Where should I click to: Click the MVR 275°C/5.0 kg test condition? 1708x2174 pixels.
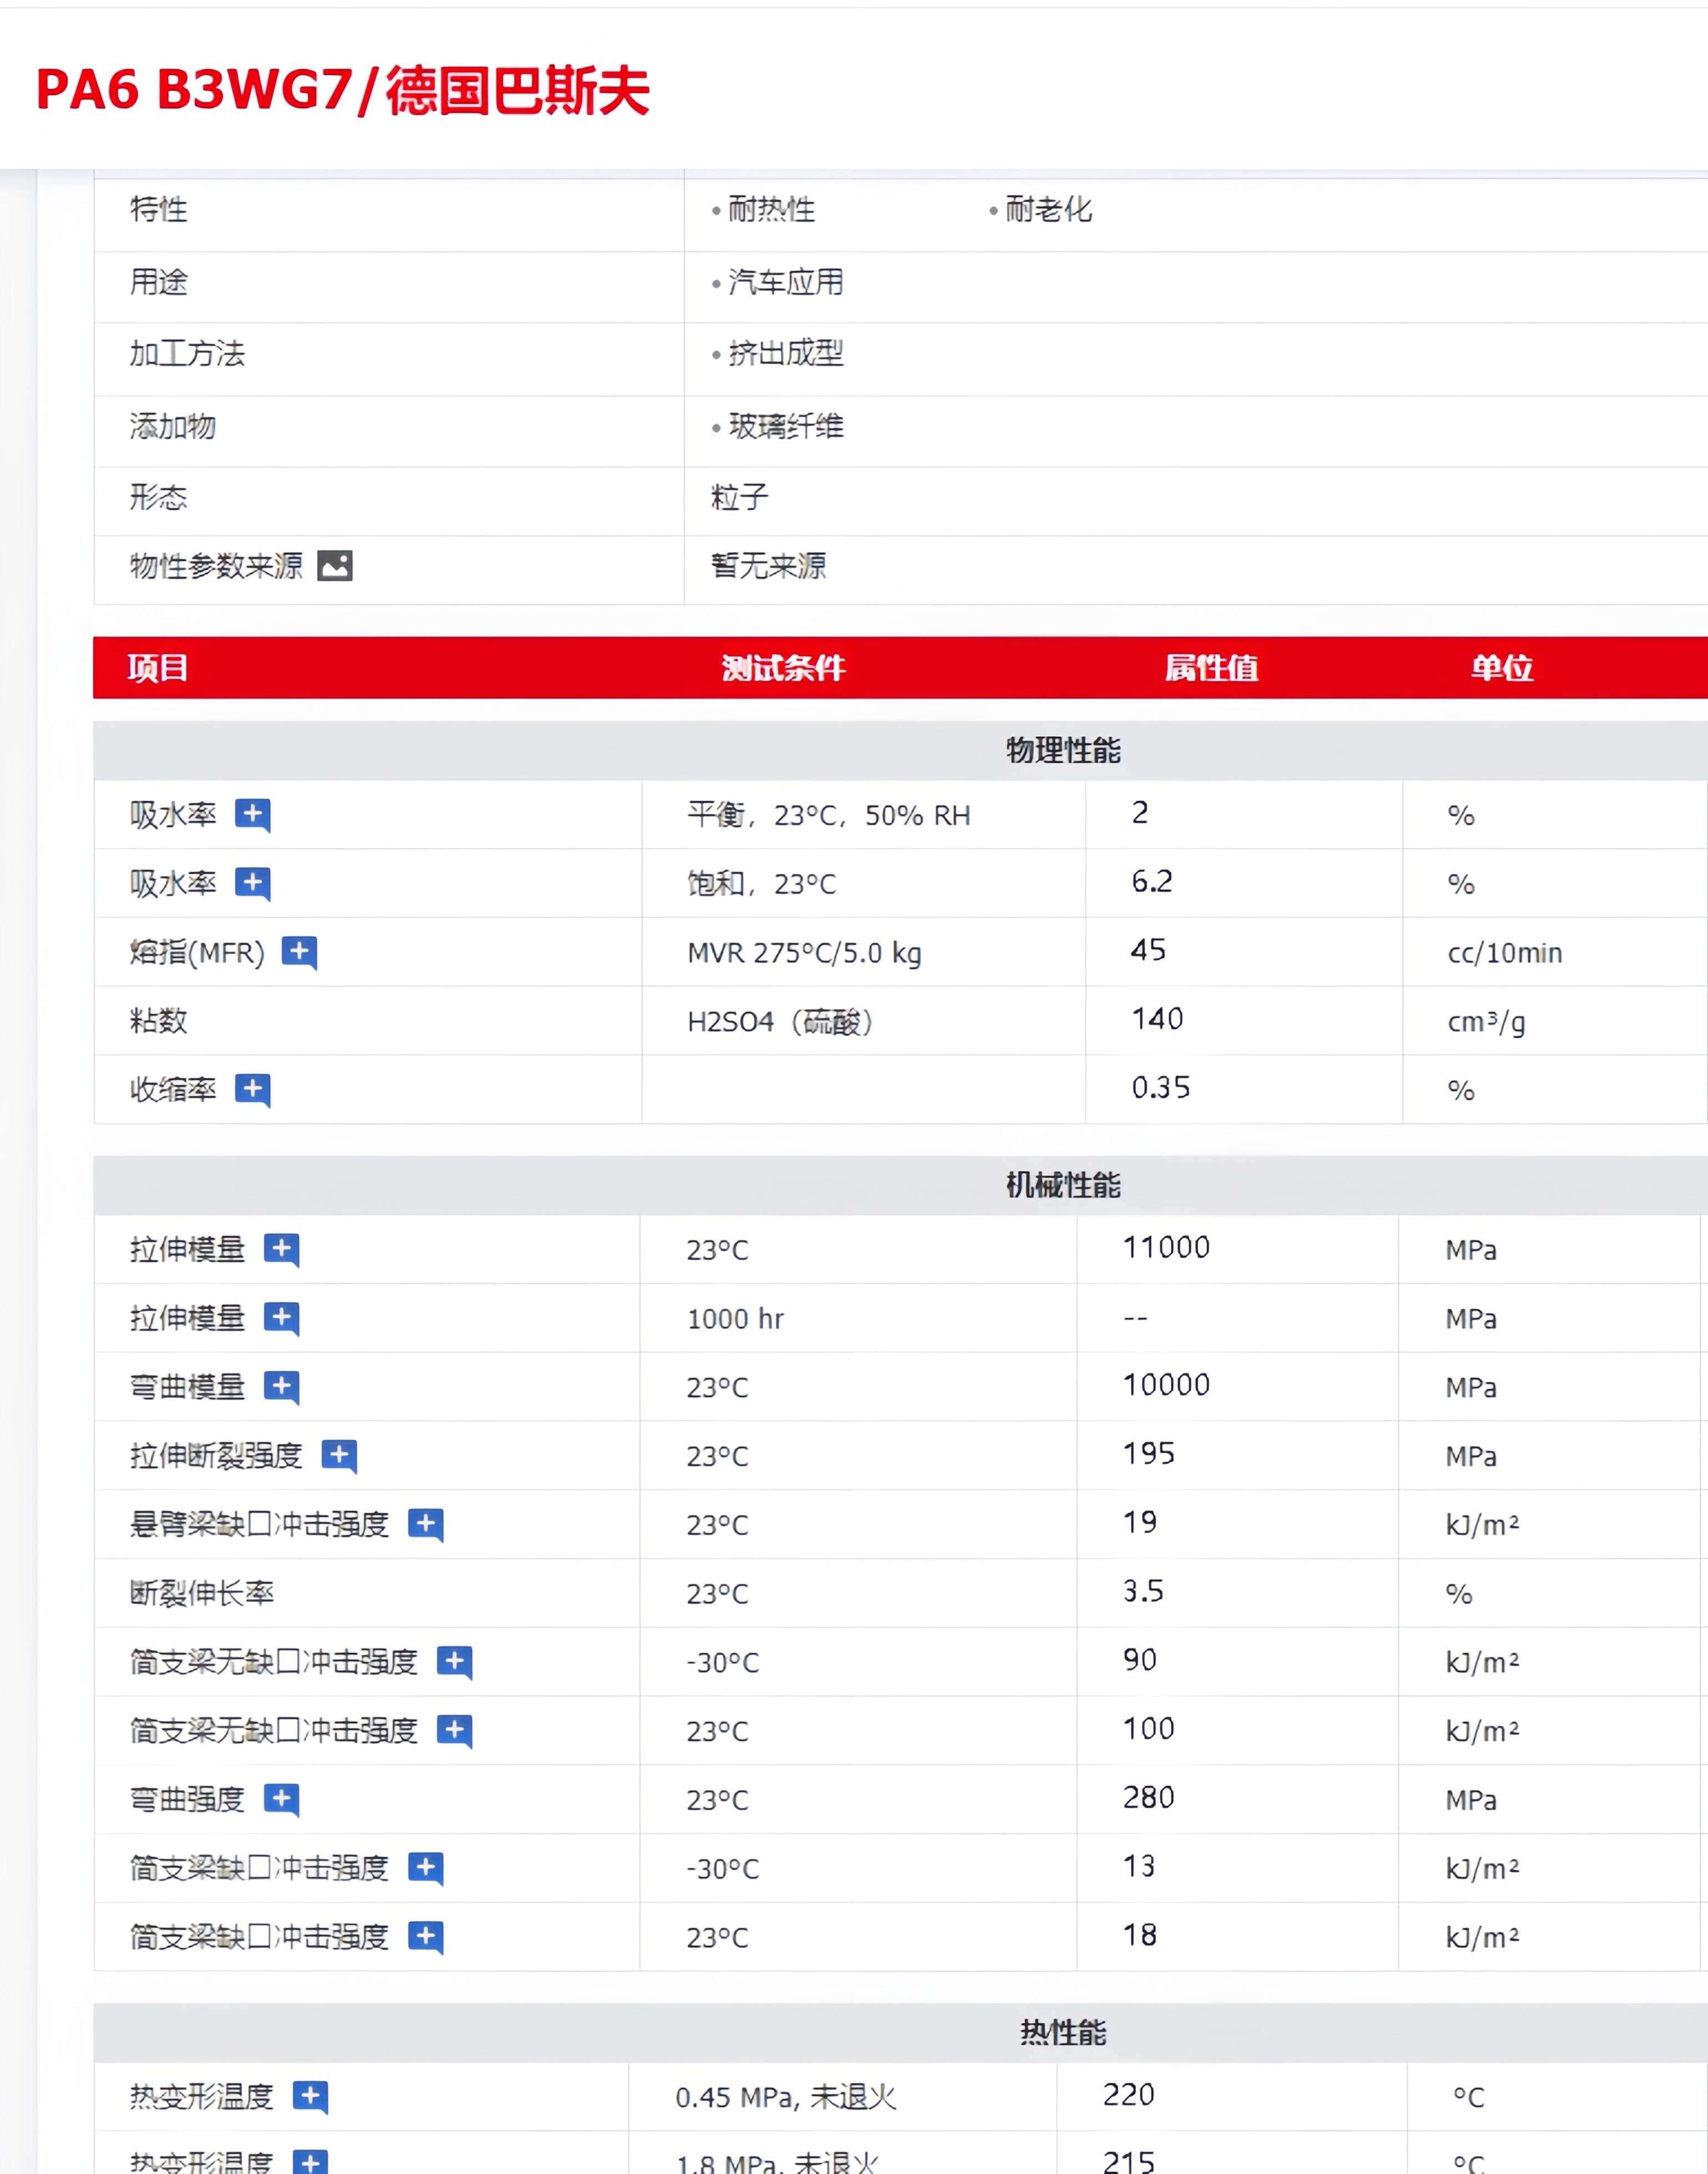point(804,953)
